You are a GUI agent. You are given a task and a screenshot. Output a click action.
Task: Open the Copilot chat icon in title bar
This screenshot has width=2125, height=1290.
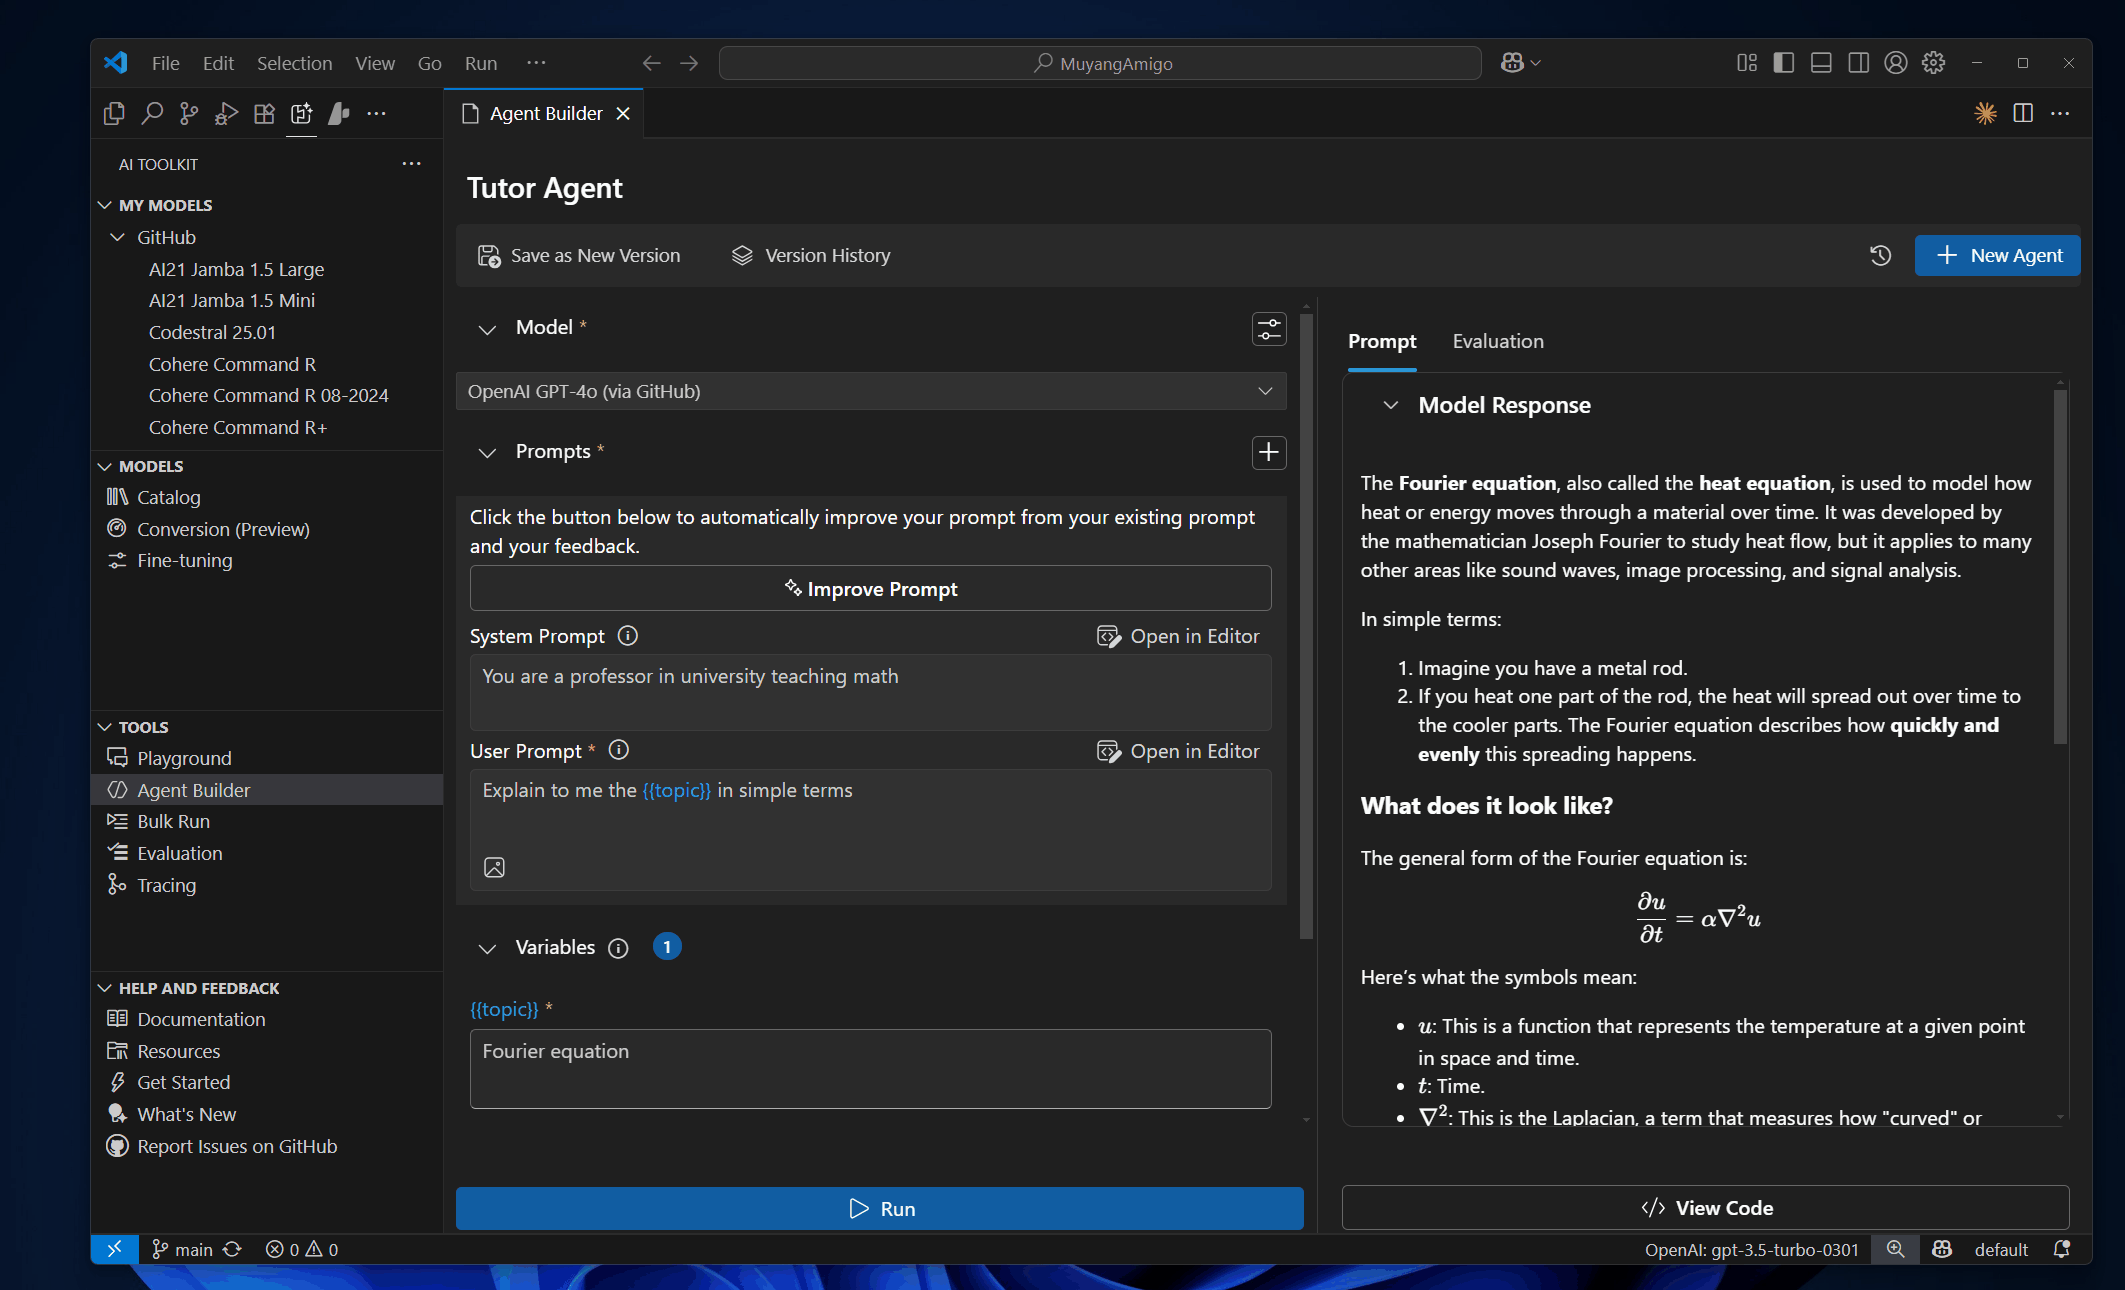1520,63
